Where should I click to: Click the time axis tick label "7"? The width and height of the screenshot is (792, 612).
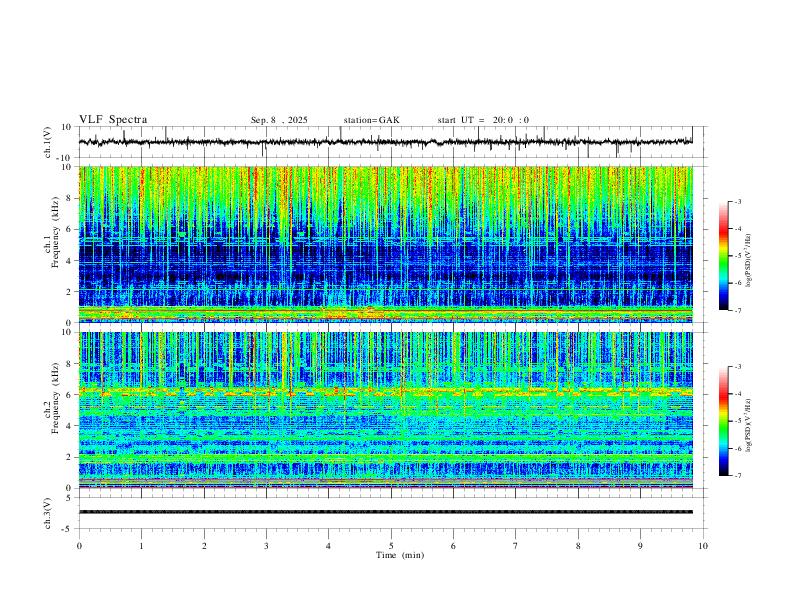tap(516, 546)
